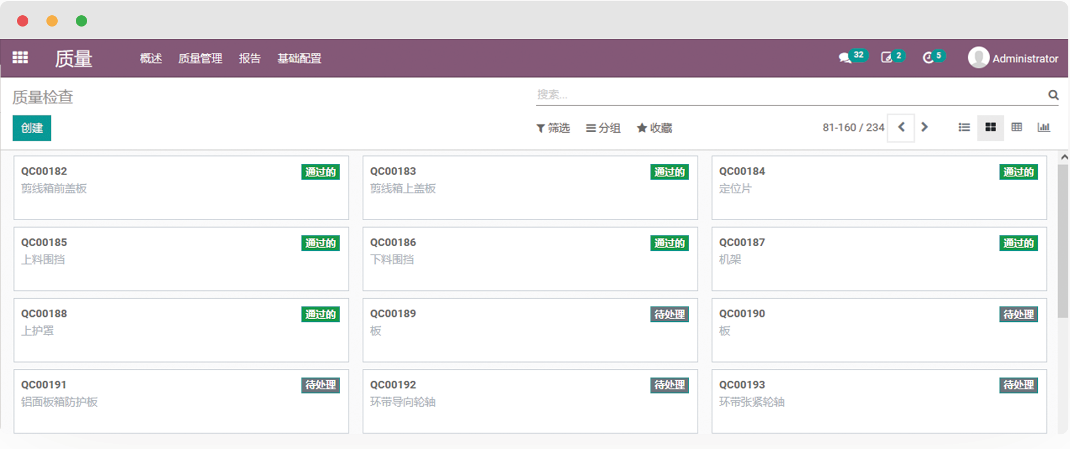The height and width of the screenshot is (449, 1070).
Task: Switch to pivot table view icon
Action: pyautogui.click(x=1017, y=127)
